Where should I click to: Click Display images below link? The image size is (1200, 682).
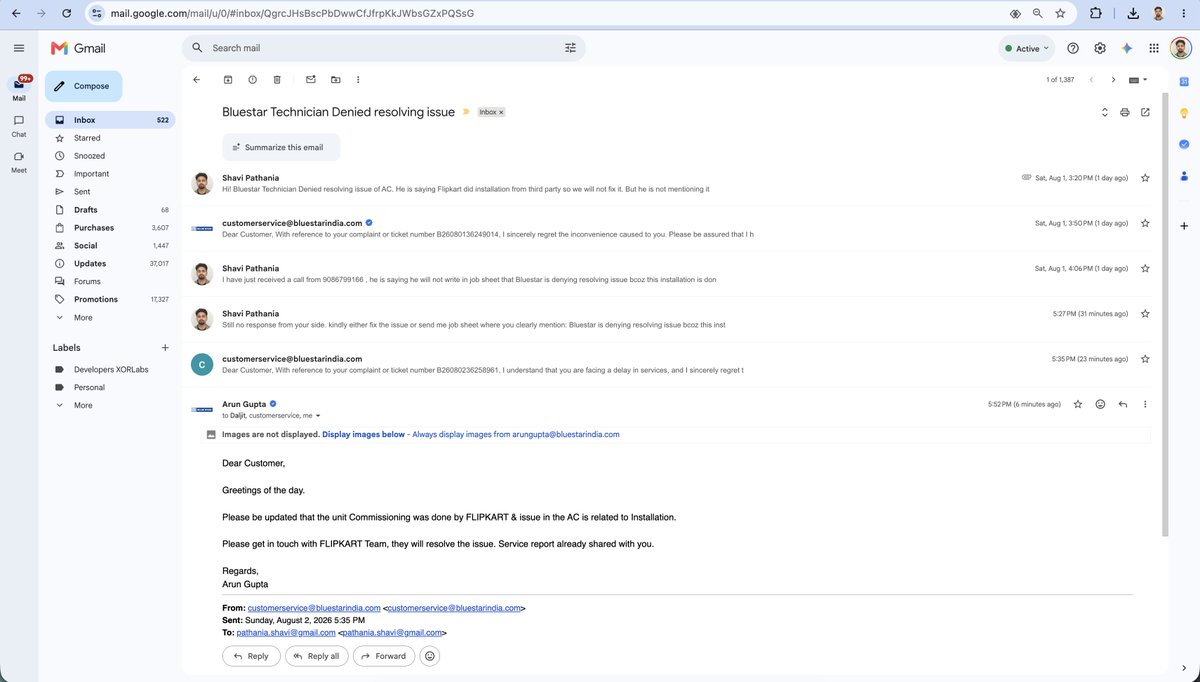(363, 435)
